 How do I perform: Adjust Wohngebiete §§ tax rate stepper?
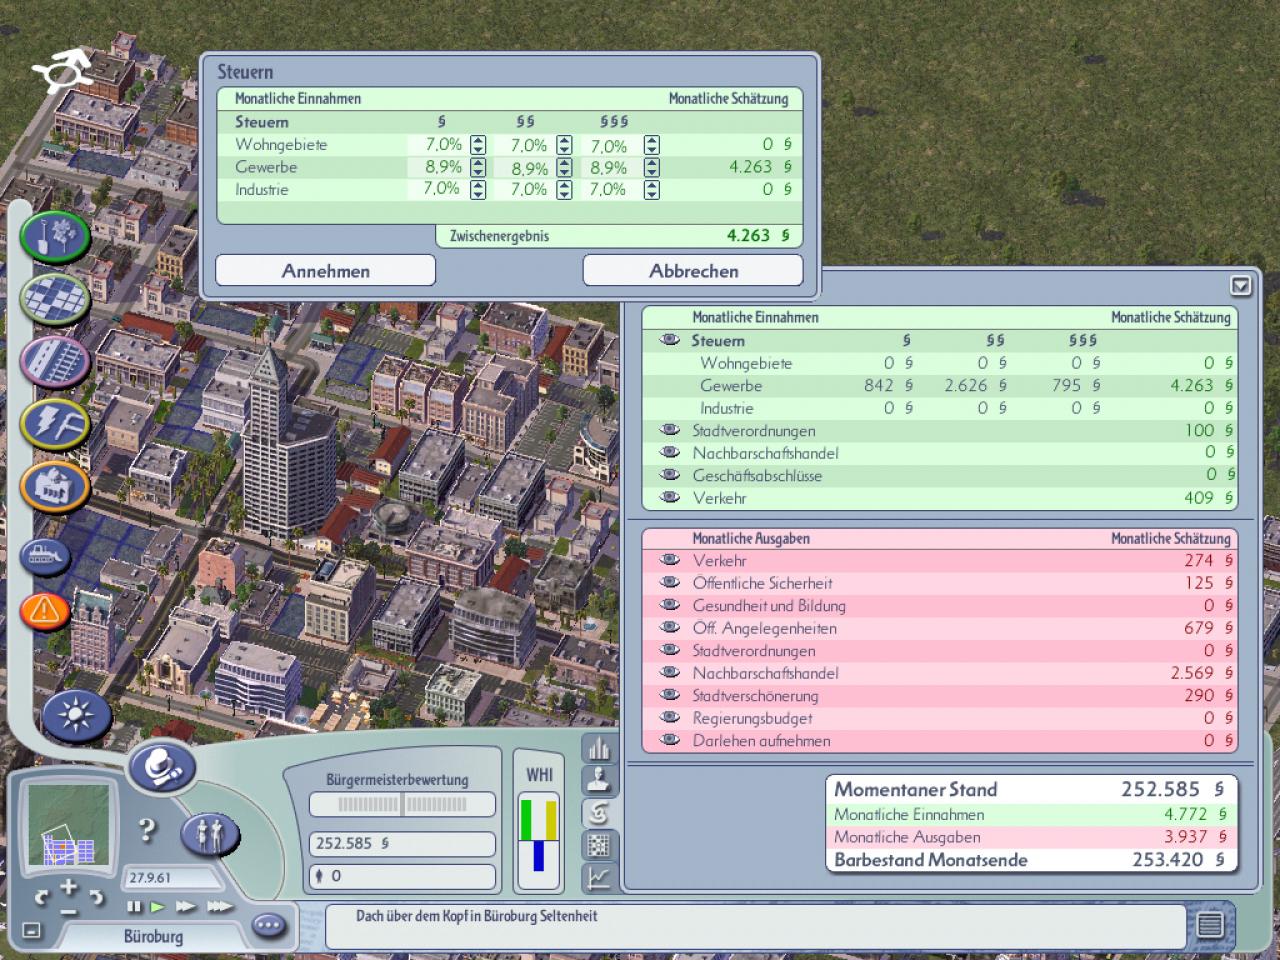(x=564, y=145)
